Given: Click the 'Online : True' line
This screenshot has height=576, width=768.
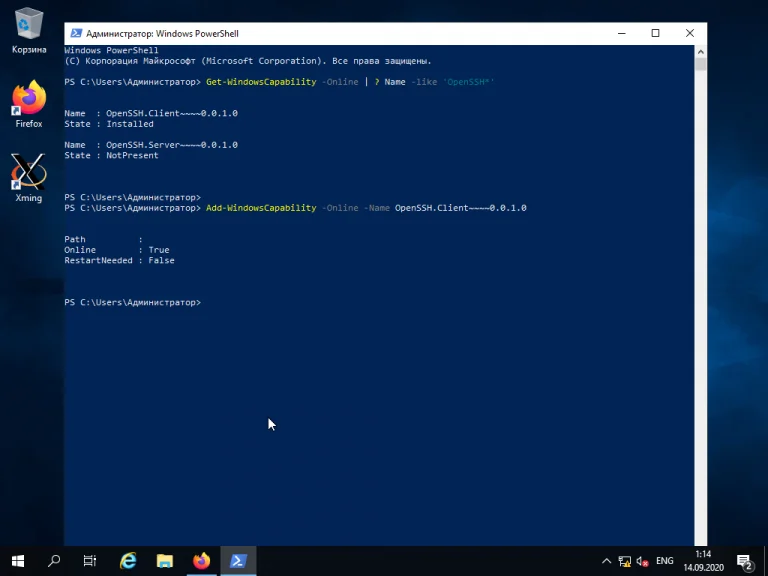Looking at the screenshot, I should [x=117, y=250].
